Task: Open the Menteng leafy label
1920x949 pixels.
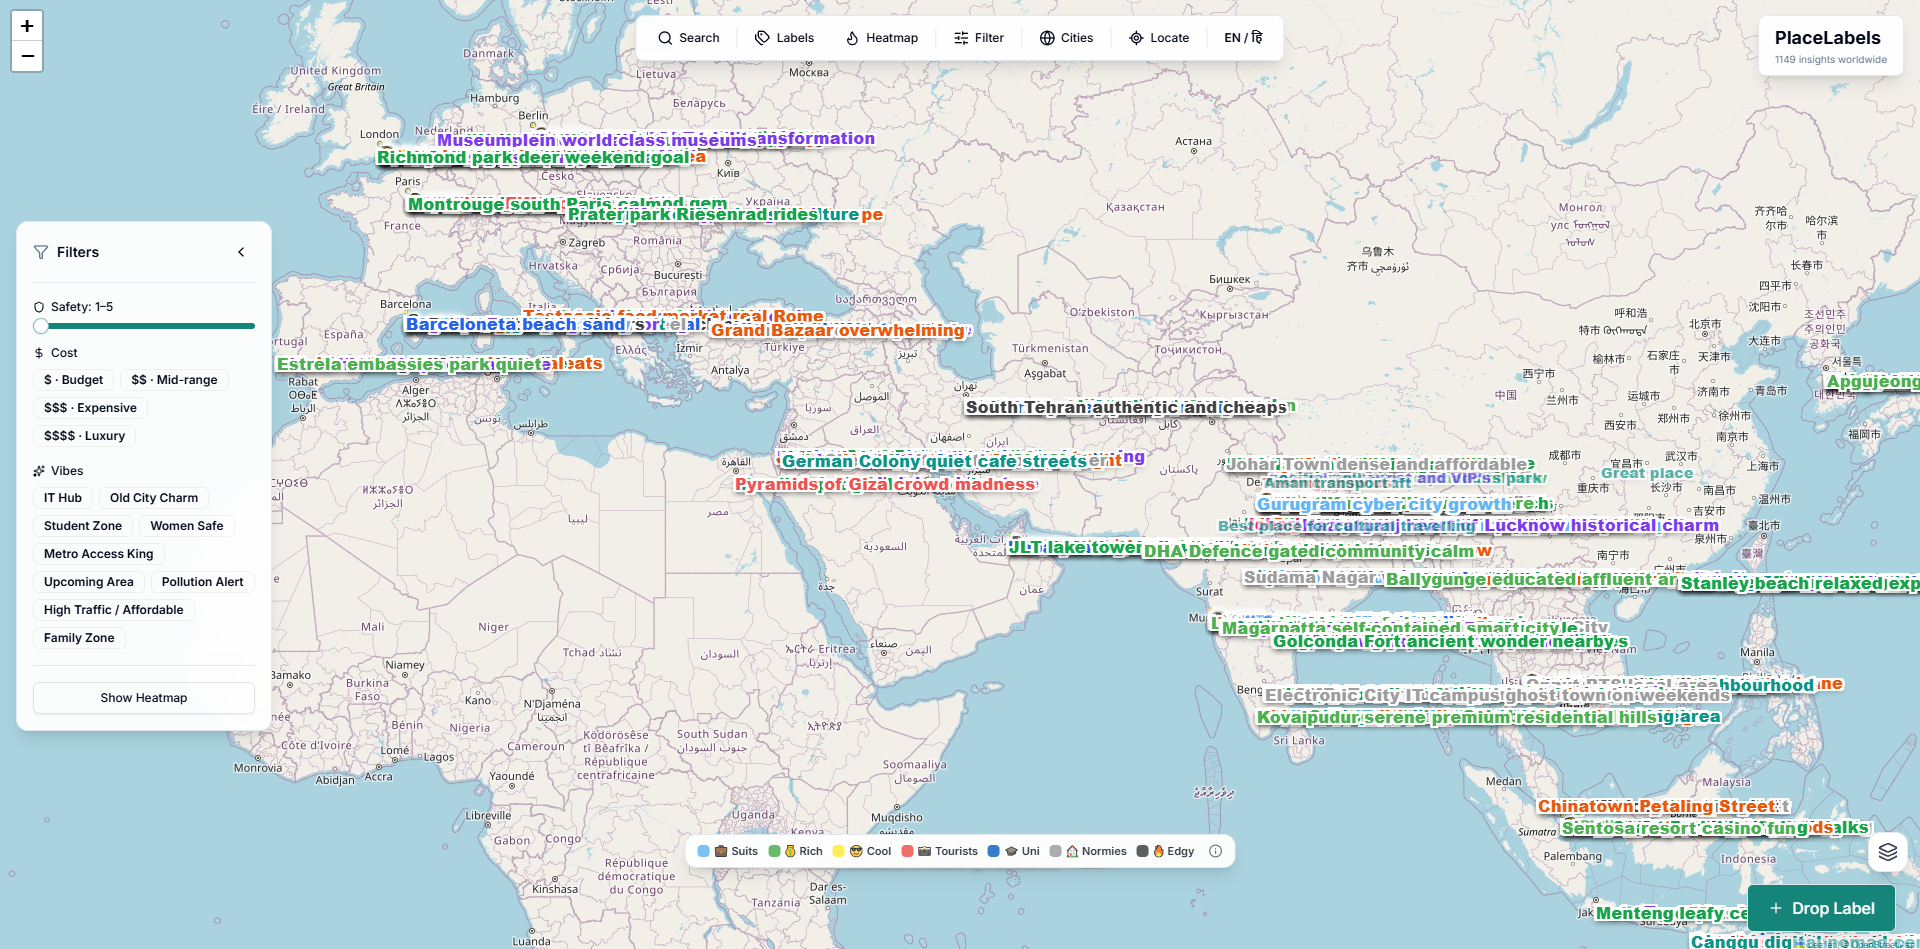Action: tap(1672, 914)
